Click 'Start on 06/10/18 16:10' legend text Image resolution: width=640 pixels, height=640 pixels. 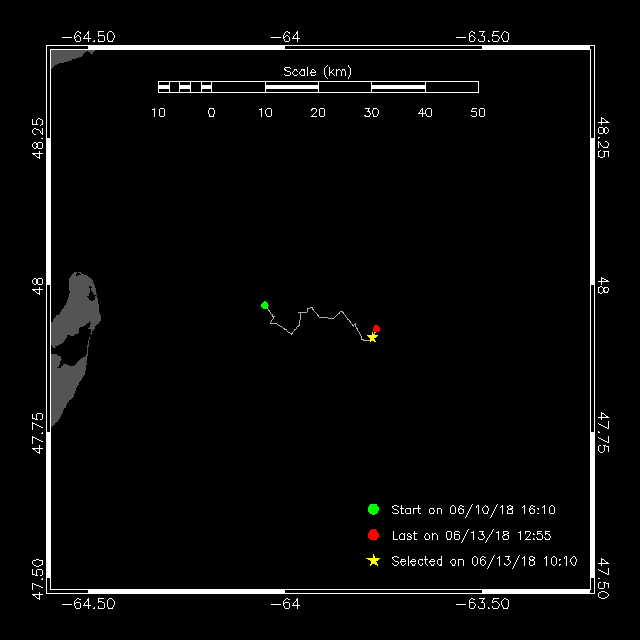coord(473,510)
